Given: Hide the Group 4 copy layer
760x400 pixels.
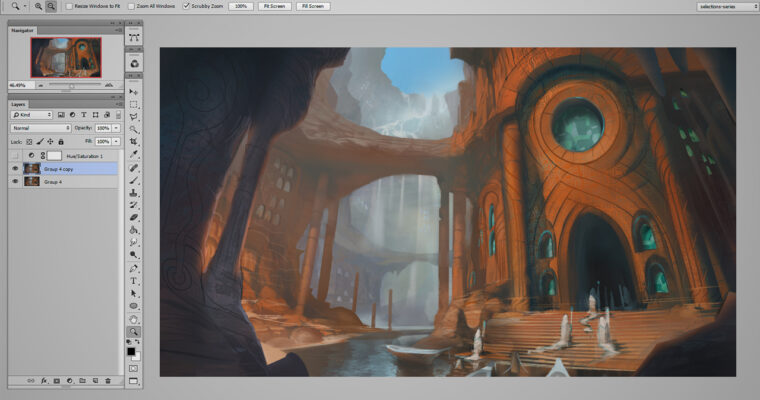Looking at the screenshot, I should coord(14,169).
